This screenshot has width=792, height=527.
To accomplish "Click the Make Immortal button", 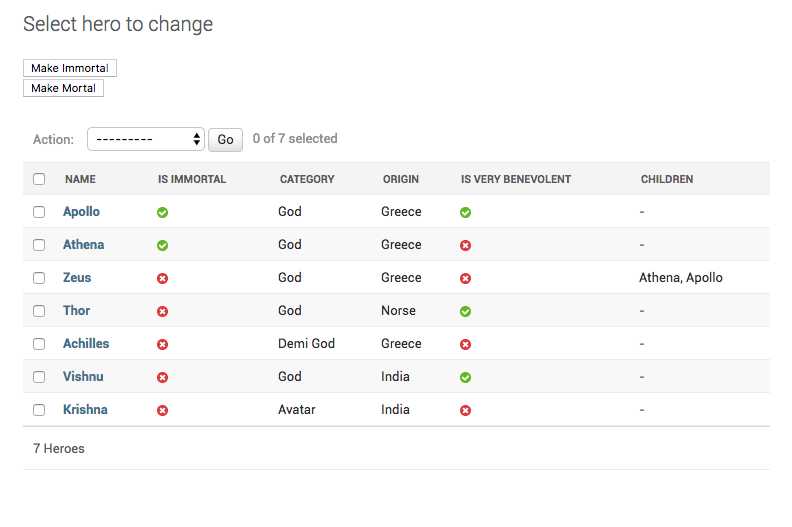I will click(x=70, y=68).
